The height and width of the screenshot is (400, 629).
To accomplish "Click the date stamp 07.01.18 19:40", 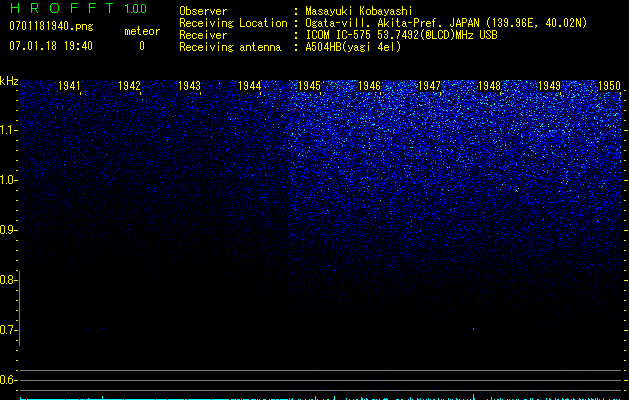I will 51,46.
